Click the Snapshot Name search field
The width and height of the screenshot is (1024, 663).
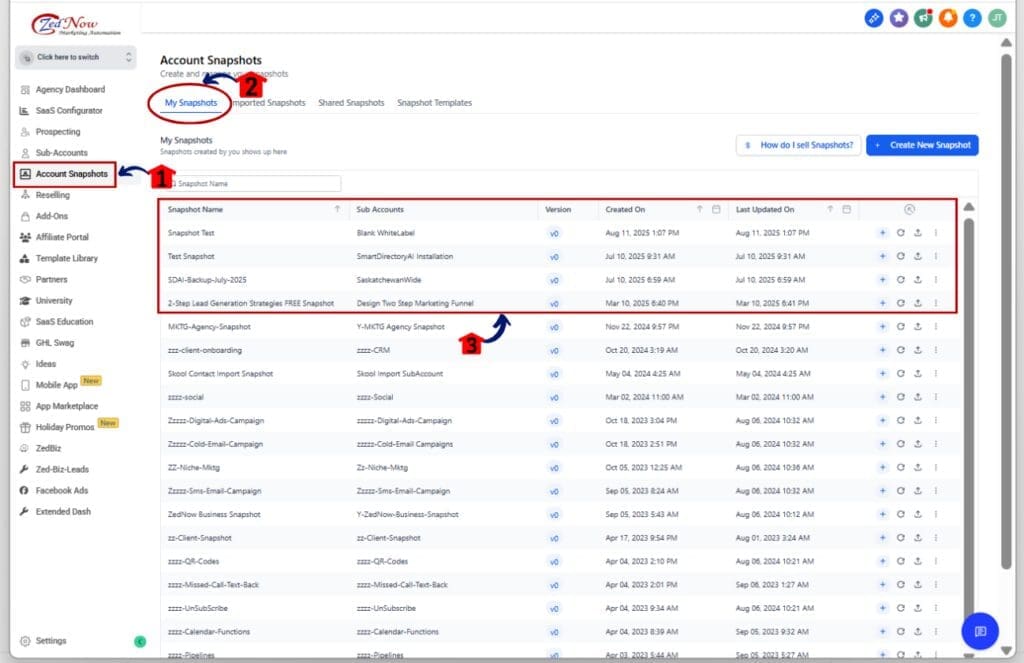coord(255,183)
